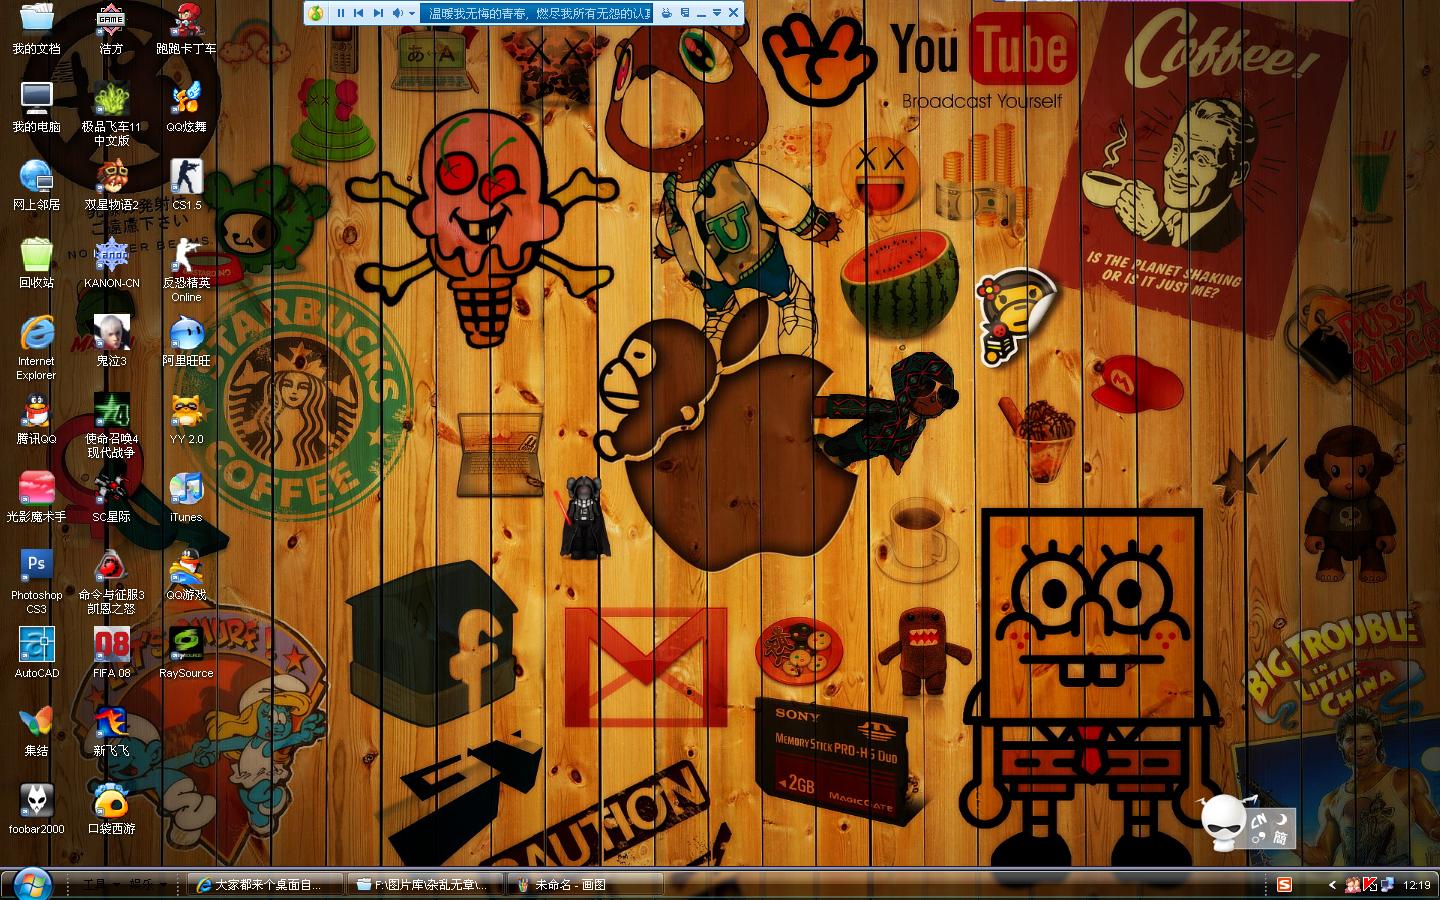Open 我的电脑 desktop icon
This screenshot has height=900, width=1440.
tap(36, 106)
